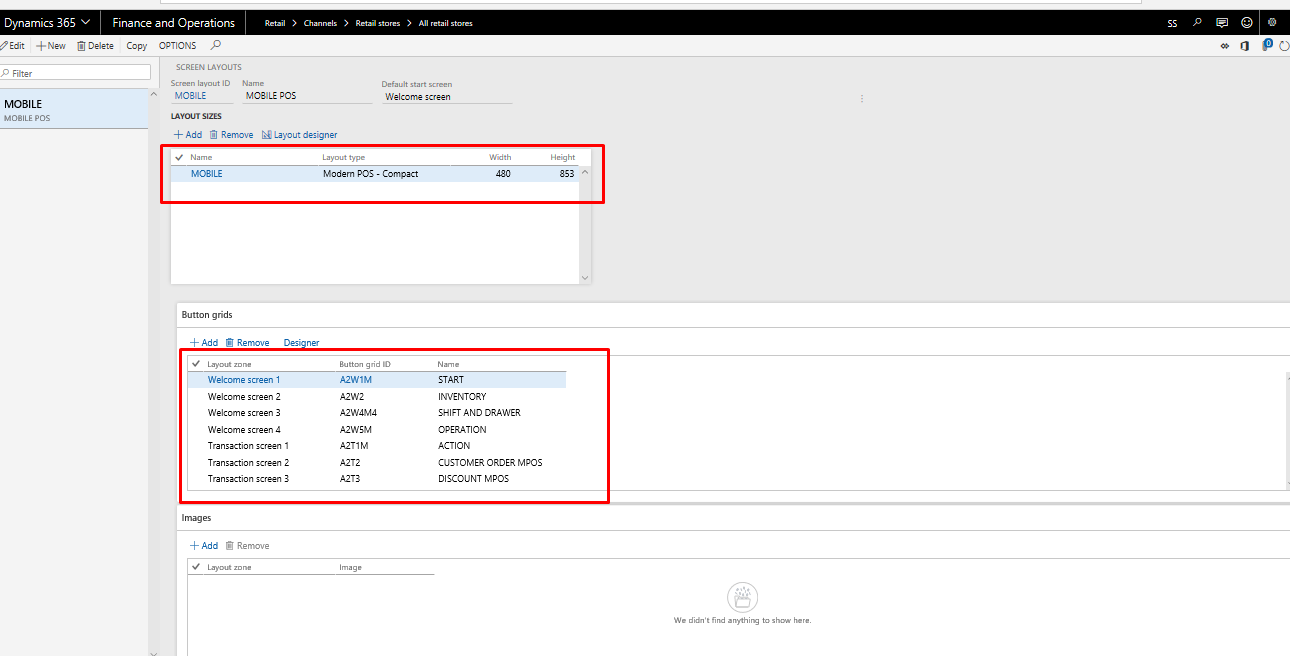The image size is (1290, 656).
Task: Open the Layout designer
Action: [299, 135]
